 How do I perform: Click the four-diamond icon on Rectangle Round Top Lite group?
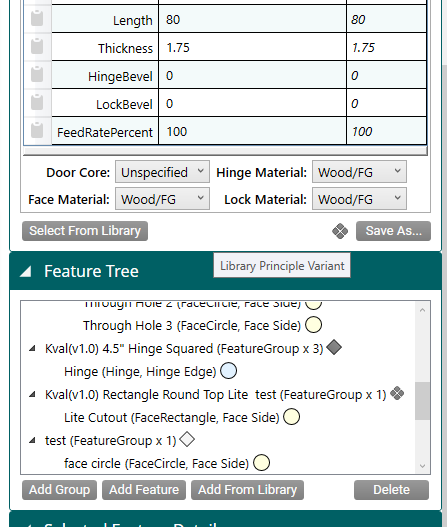[x=397, y=393]
